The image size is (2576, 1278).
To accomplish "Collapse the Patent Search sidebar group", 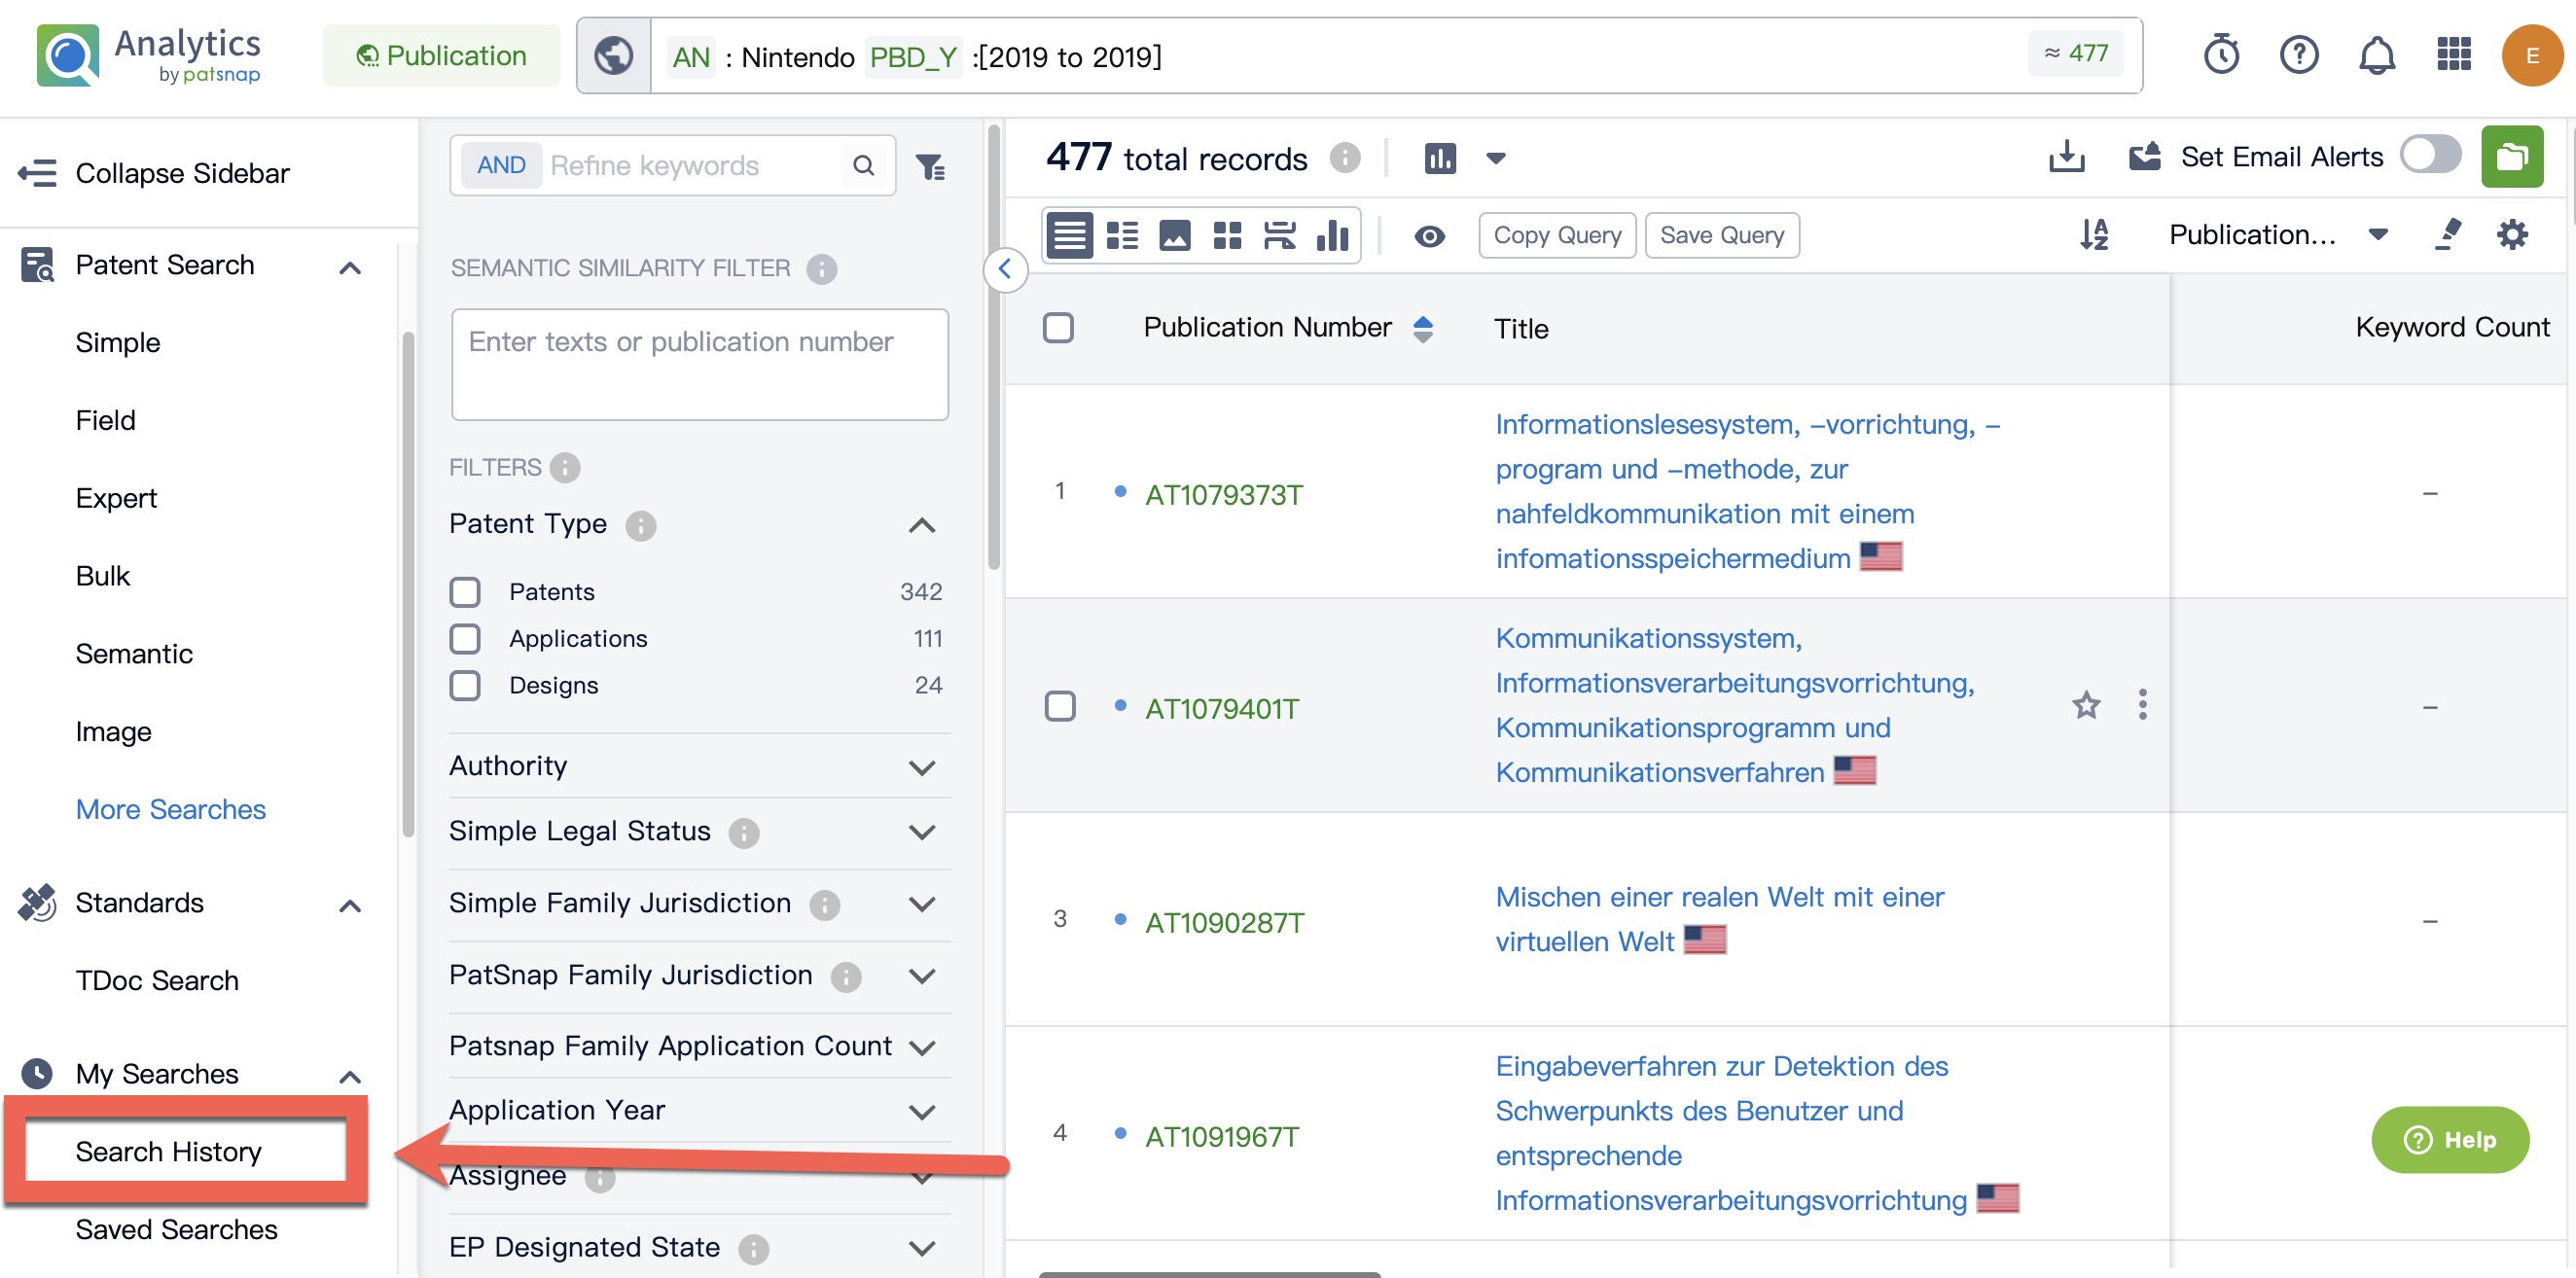I will [x=349, y=267].
